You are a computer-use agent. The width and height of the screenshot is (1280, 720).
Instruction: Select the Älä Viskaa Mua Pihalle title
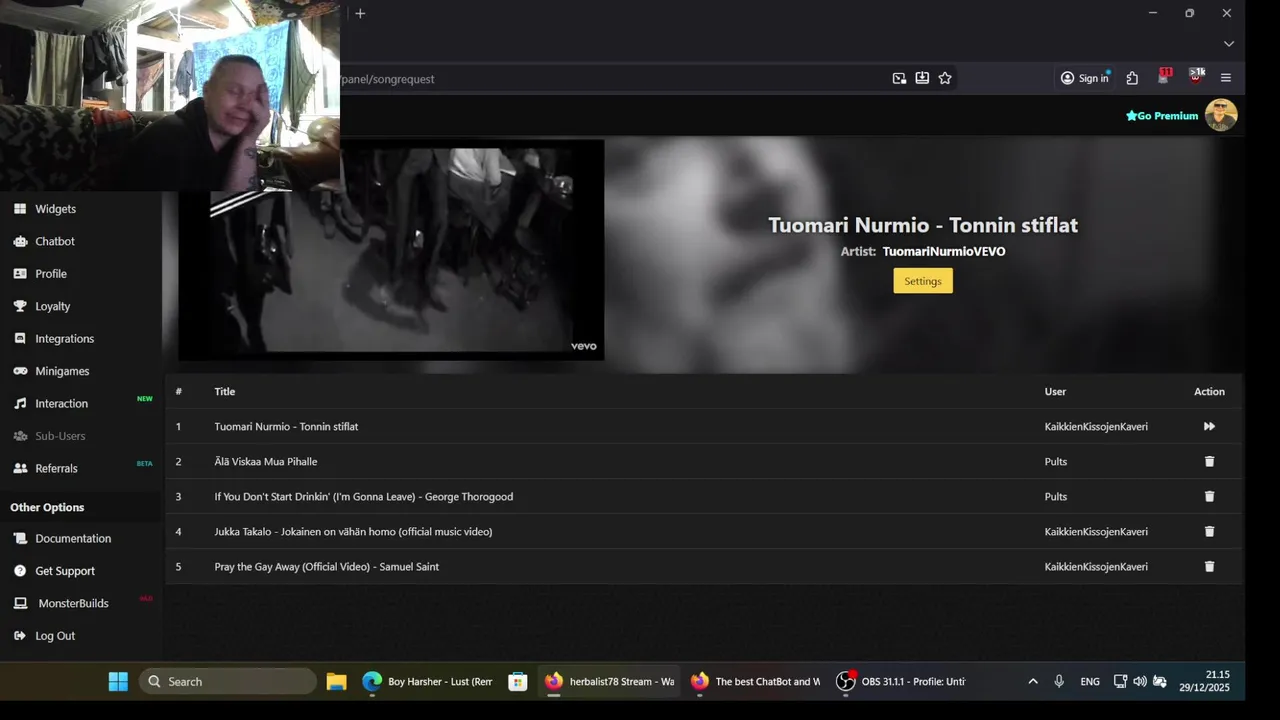point(266,461)
